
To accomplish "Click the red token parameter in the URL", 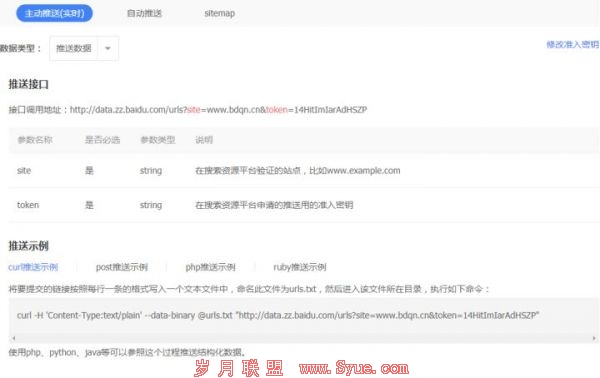I will (277, 110).
